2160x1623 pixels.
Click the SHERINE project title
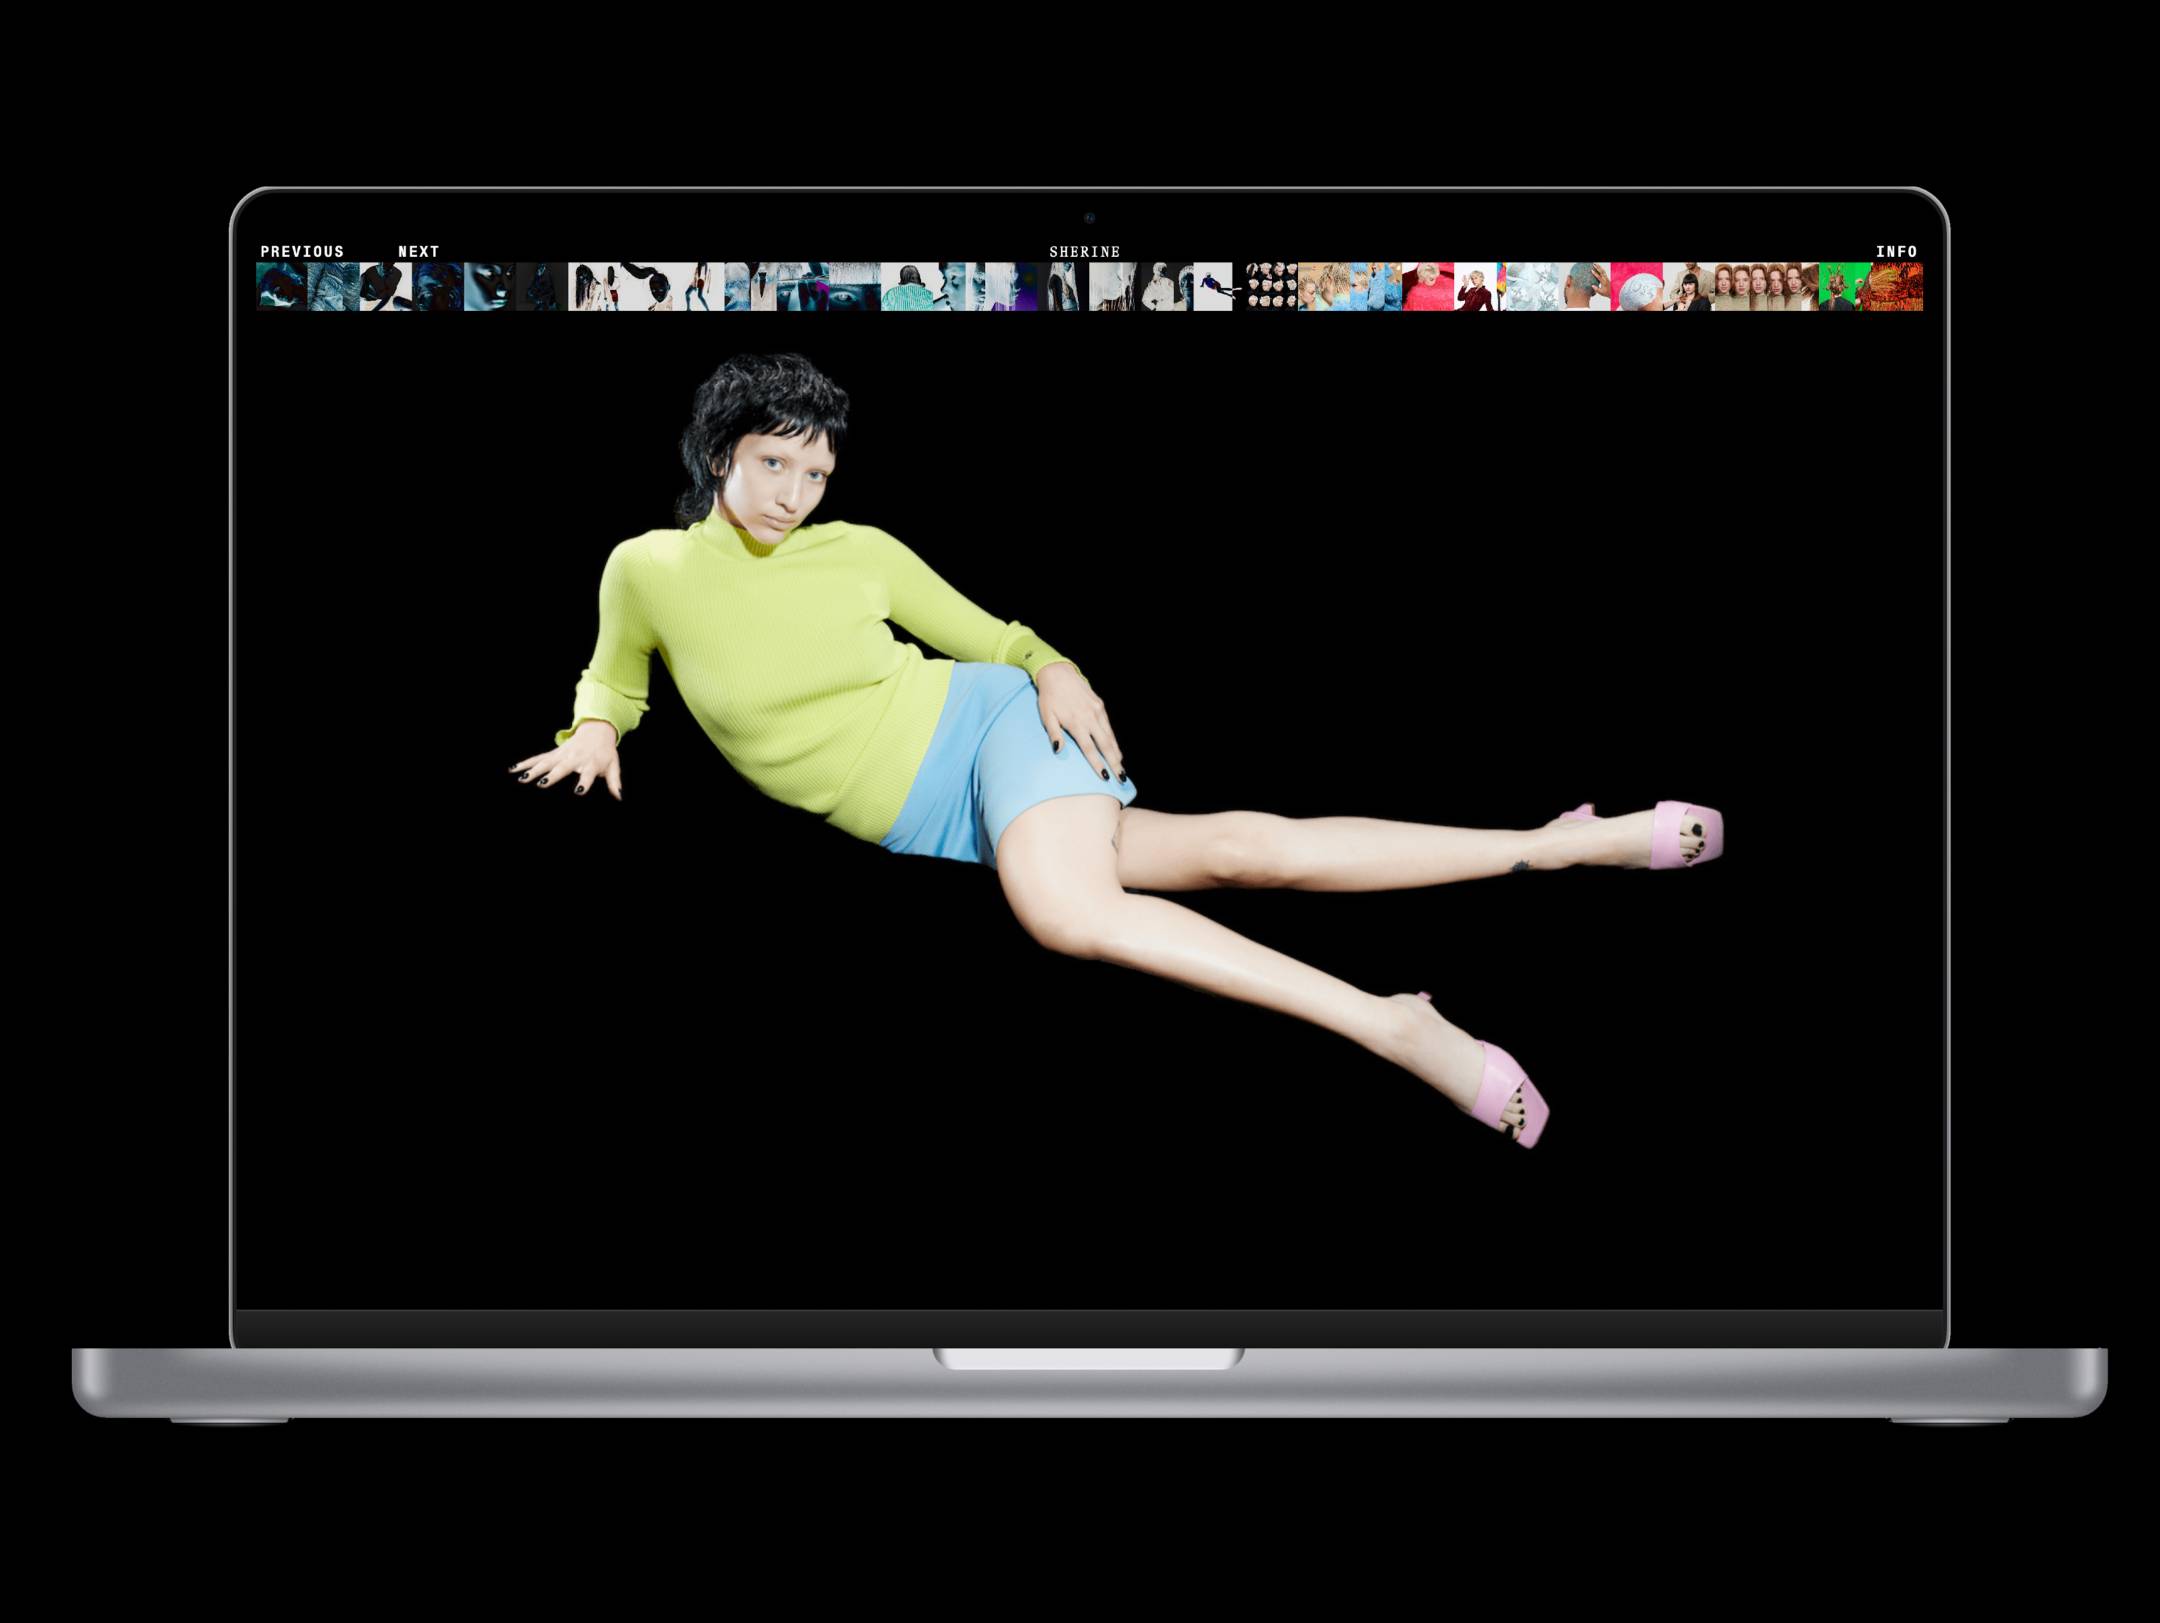pyautogui.click(x=1084, y=251)
